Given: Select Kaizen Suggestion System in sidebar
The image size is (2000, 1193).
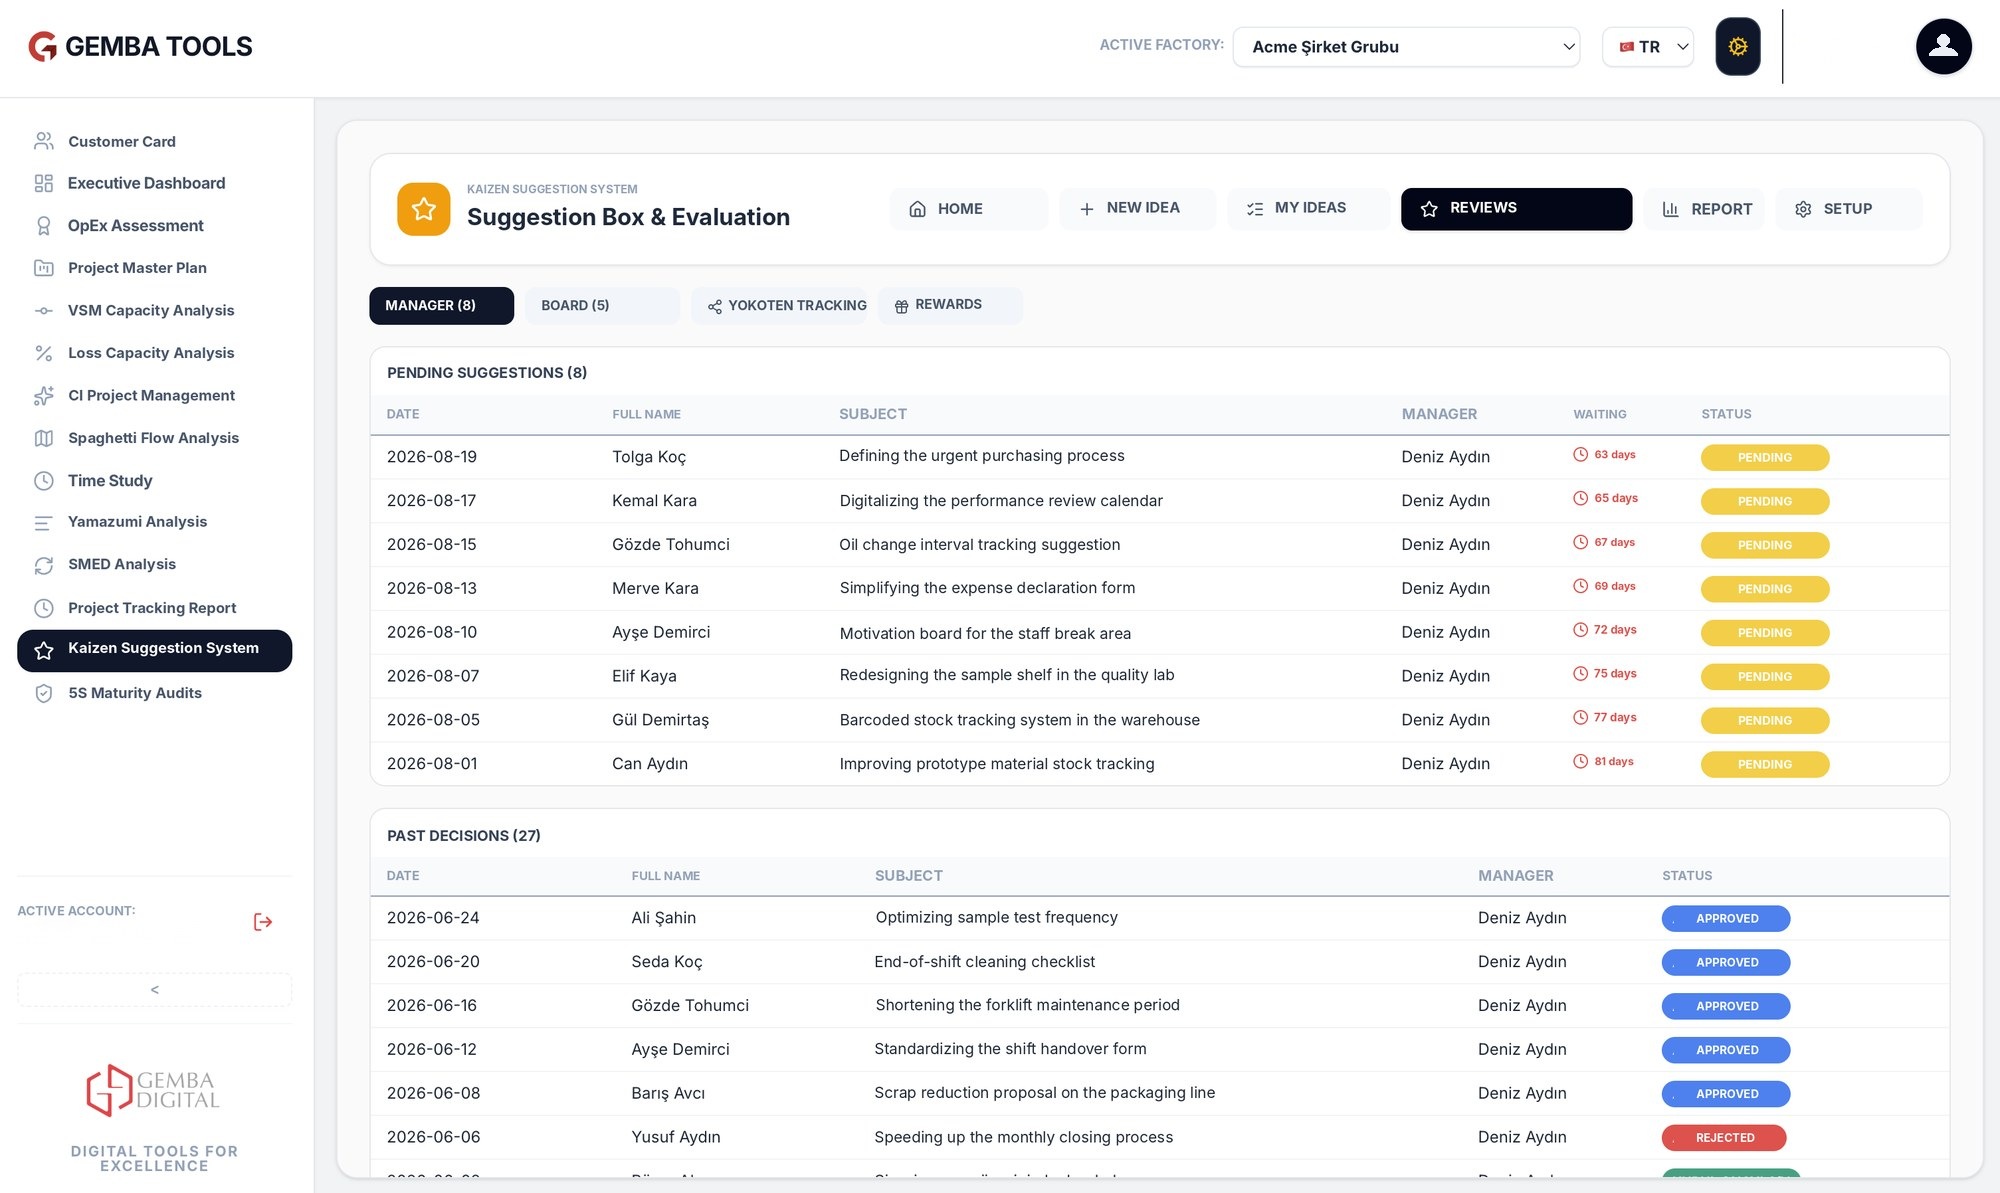Looking at the screenshot, I should 154,651.
